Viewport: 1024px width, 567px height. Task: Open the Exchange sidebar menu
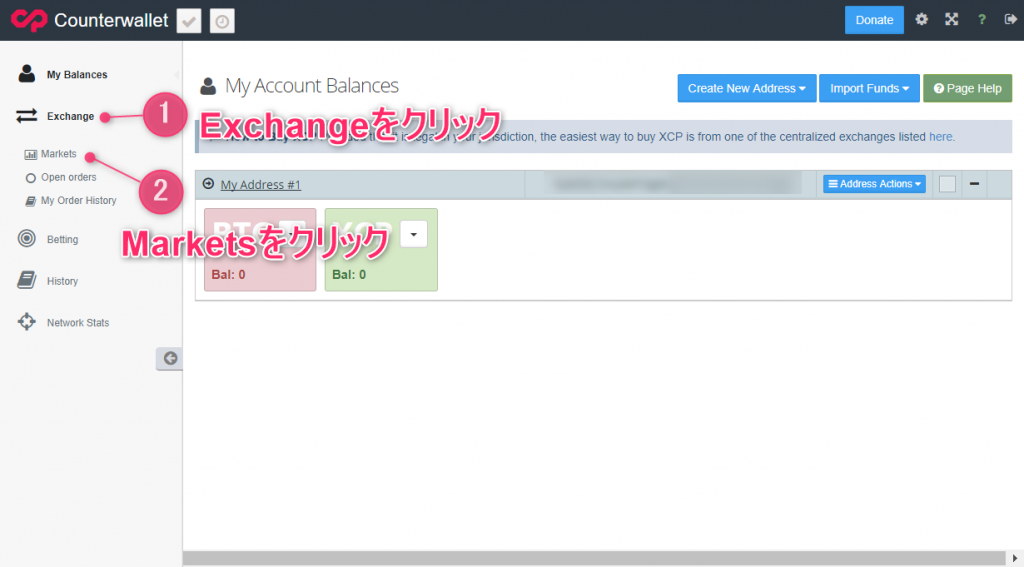[x=69, y=116]
